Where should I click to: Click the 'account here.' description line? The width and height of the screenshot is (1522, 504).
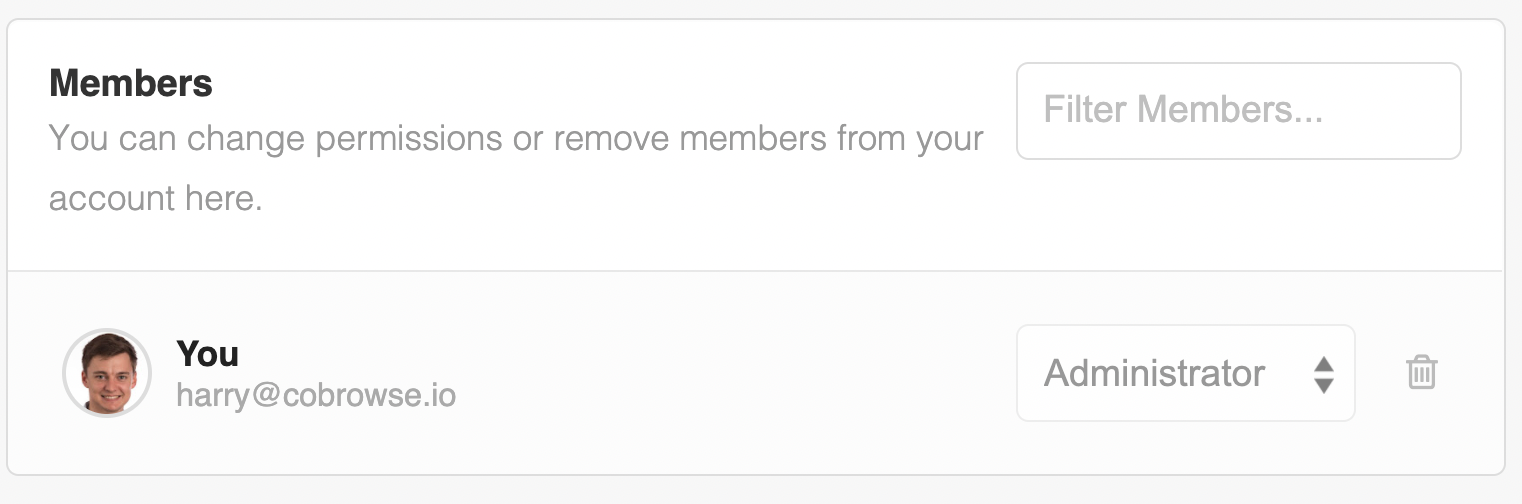[155, 198]
